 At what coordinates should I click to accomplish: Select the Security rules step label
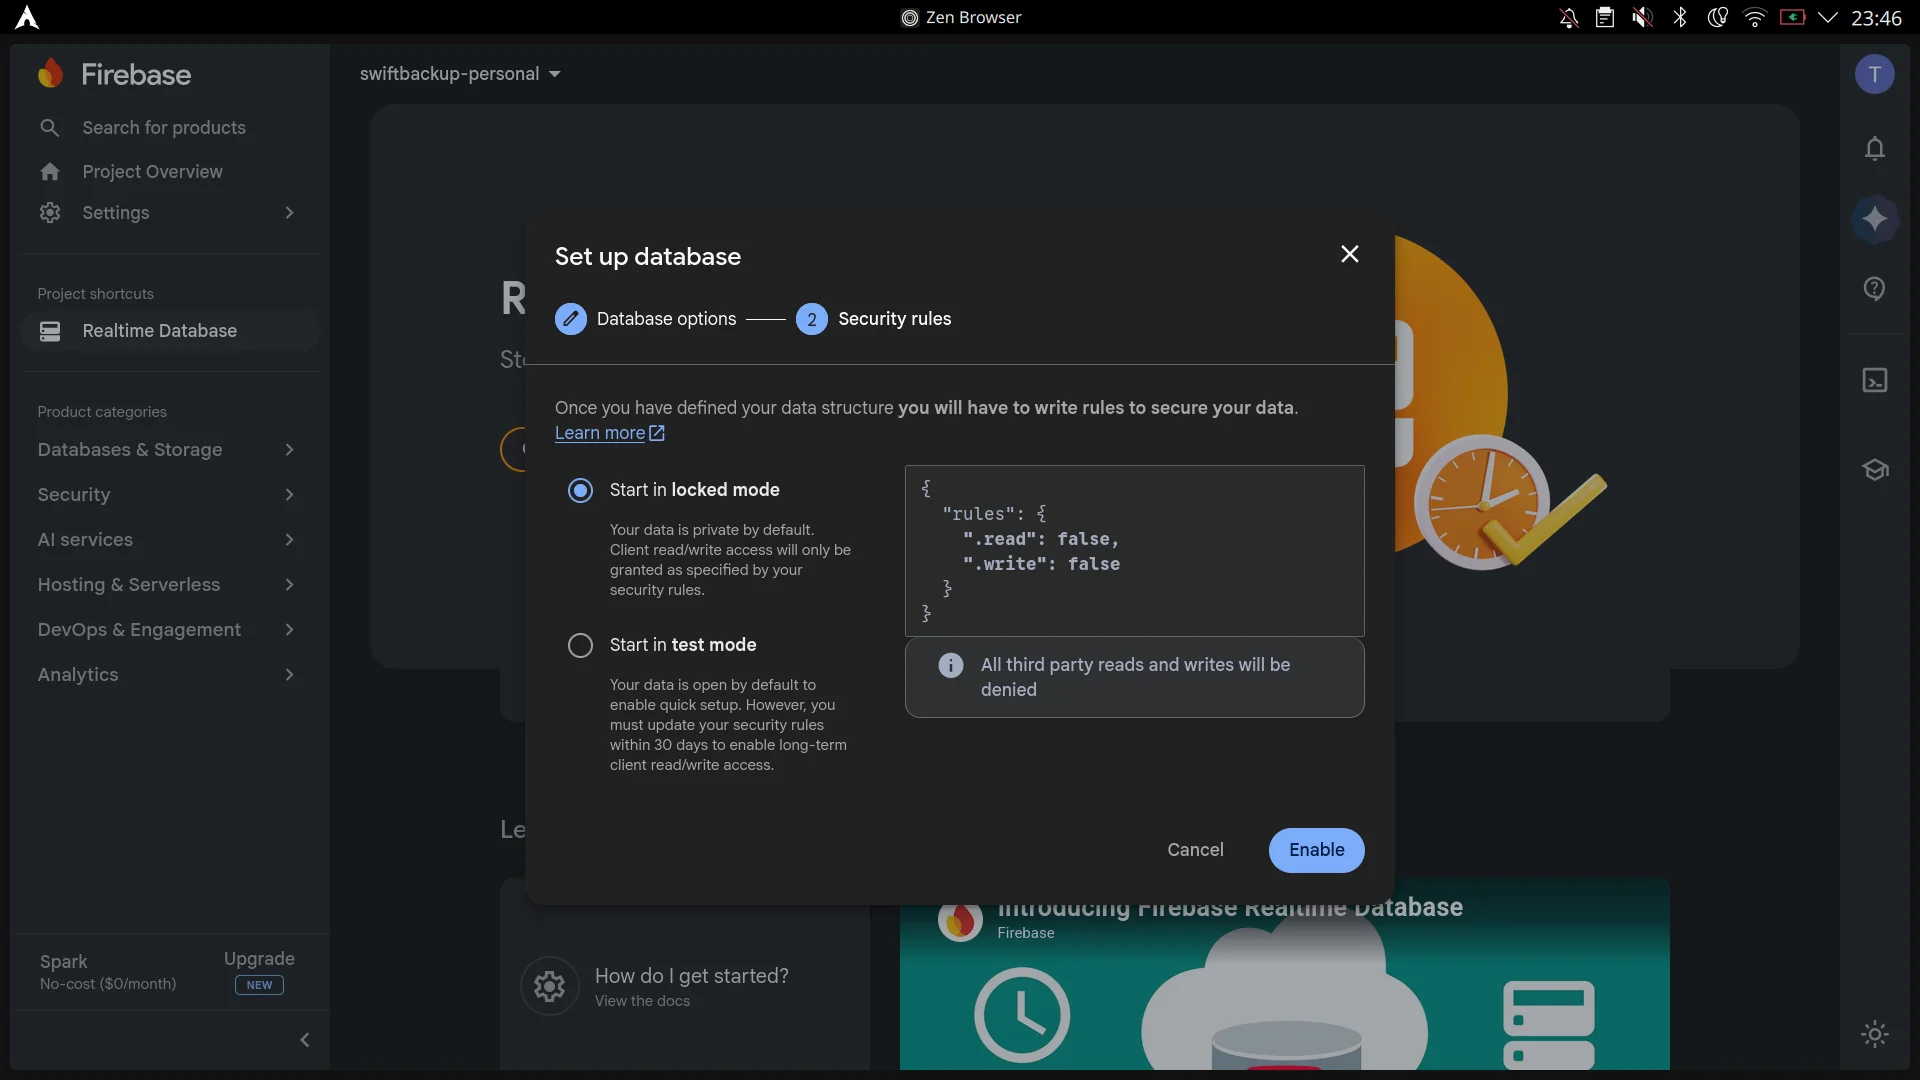pyautogui.click(x=894, y=319)
